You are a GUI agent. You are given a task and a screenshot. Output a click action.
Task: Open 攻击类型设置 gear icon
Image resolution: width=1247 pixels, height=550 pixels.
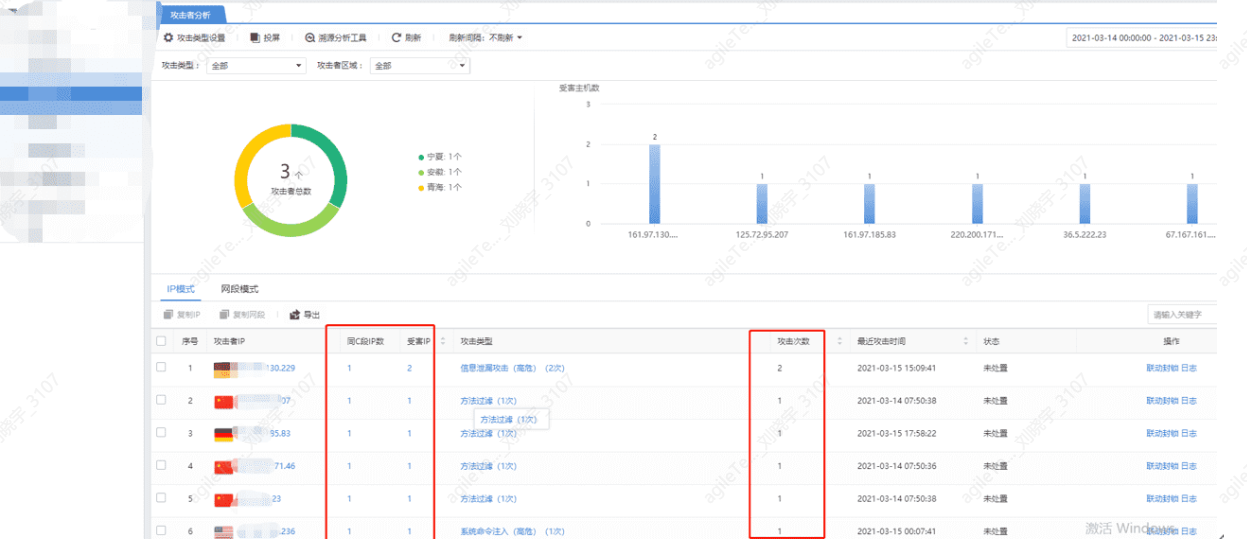pos(168,38)
